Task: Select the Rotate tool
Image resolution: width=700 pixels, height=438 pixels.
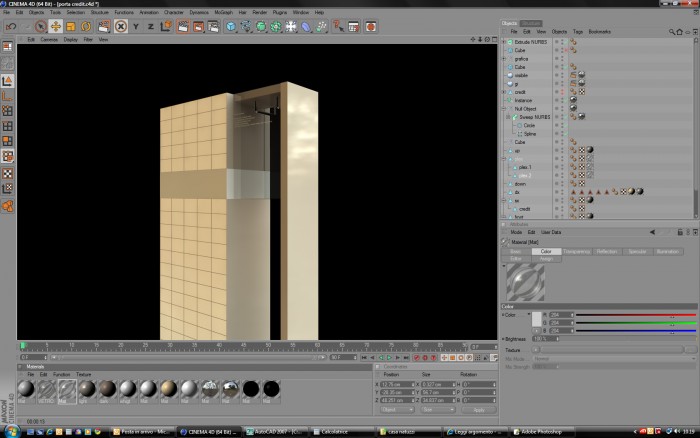Action: 86,27
